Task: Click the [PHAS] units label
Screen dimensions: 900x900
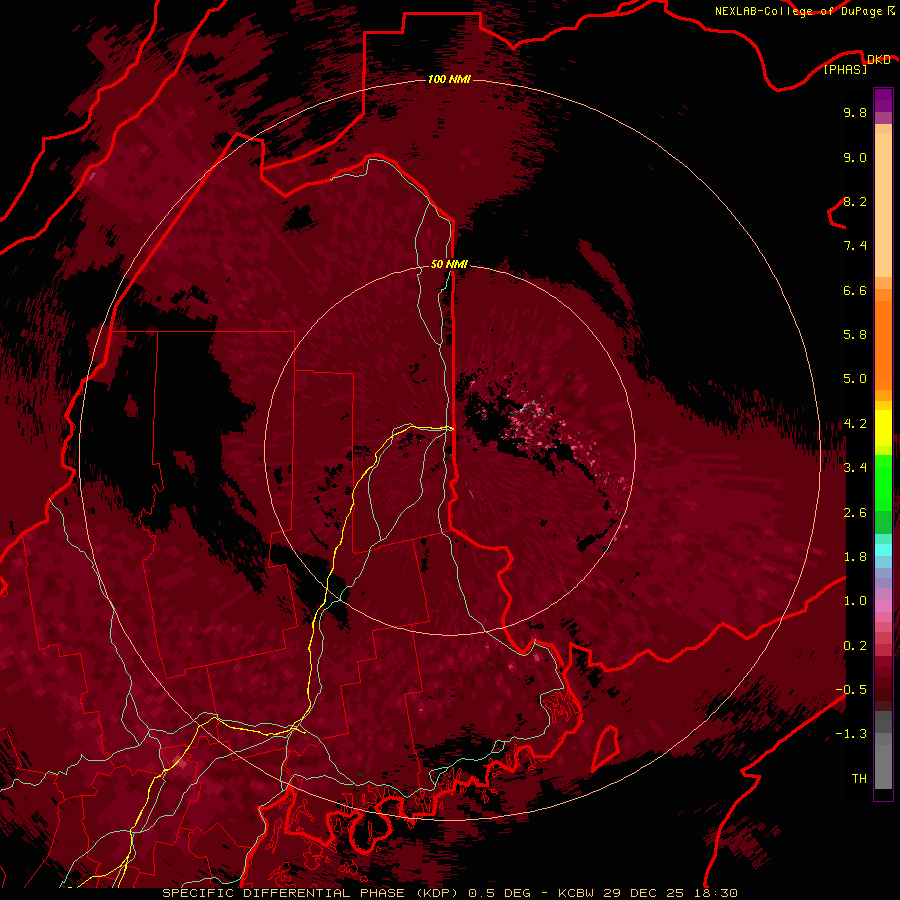Action: [x=845, y=70]
